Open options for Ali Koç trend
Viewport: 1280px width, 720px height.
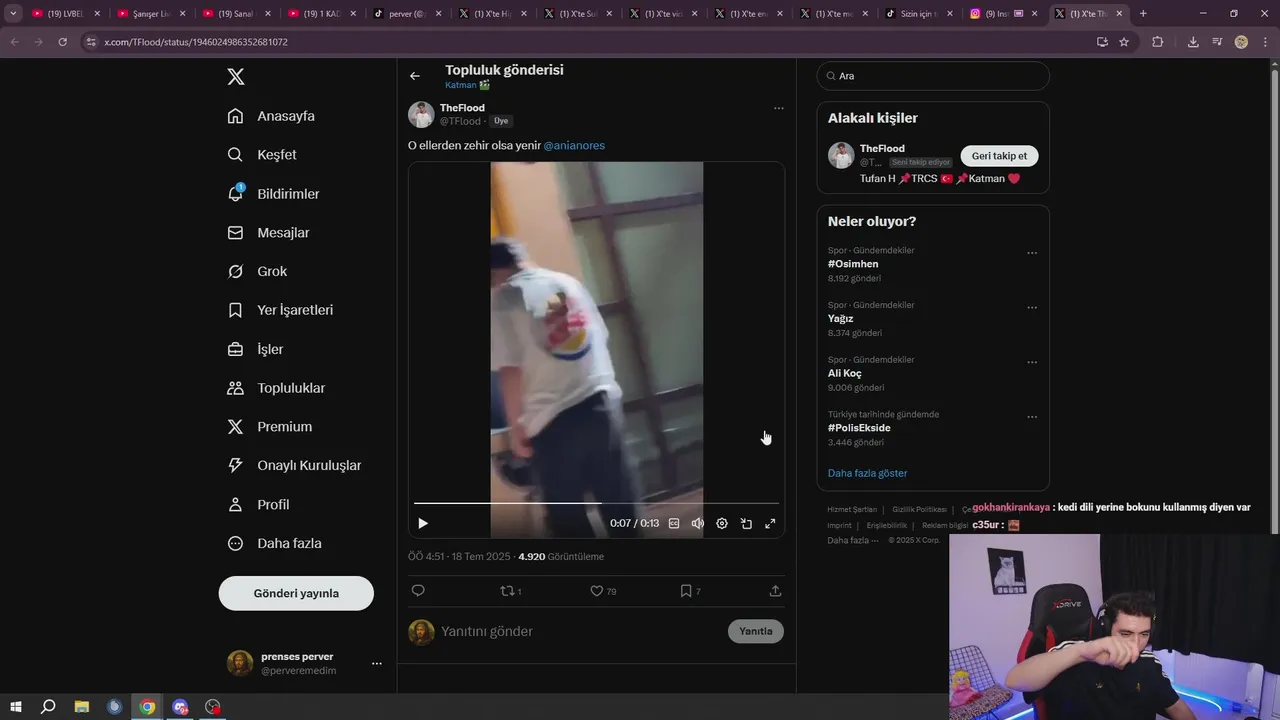point(1032,362)
